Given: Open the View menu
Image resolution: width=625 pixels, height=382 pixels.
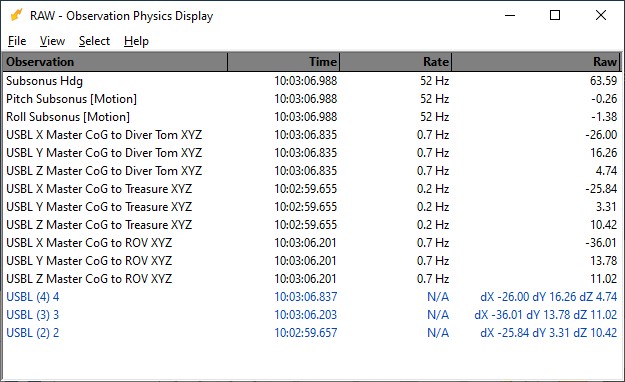Looking at the screenshot, I should pos(52,41).
